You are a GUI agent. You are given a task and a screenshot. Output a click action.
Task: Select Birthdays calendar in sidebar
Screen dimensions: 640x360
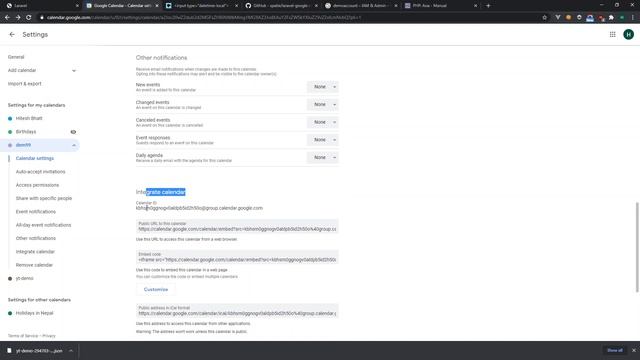click(x=26, y=132)
